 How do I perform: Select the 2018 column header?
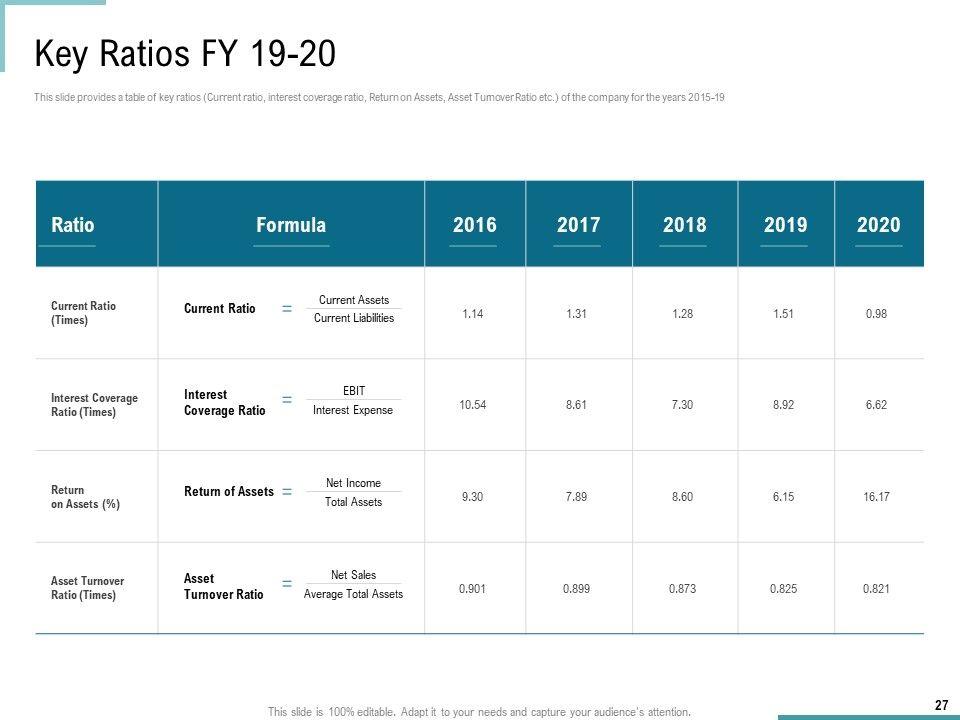tap(684, 225)
